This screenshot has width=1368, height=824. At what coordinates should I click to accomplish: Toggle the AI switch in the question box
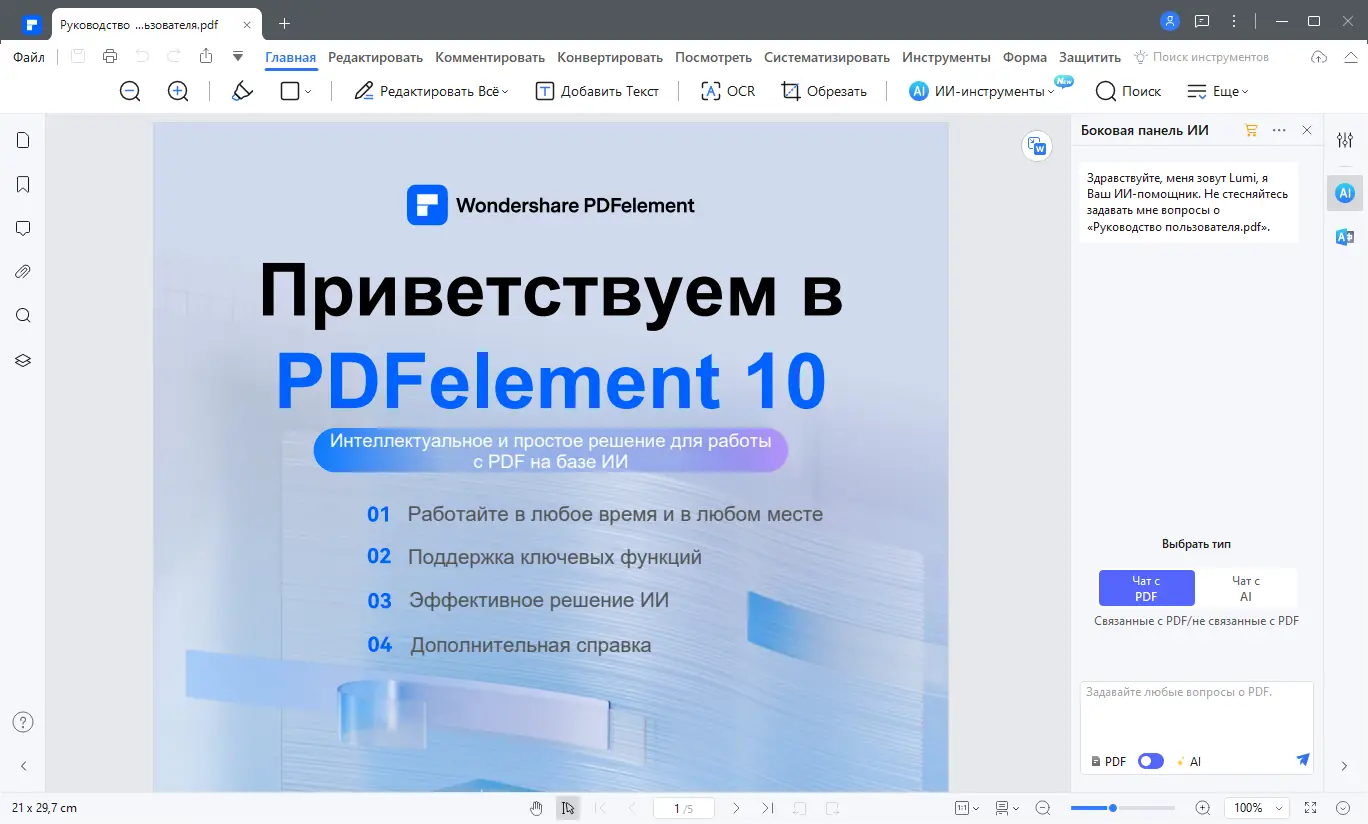tap(1150, 761)
